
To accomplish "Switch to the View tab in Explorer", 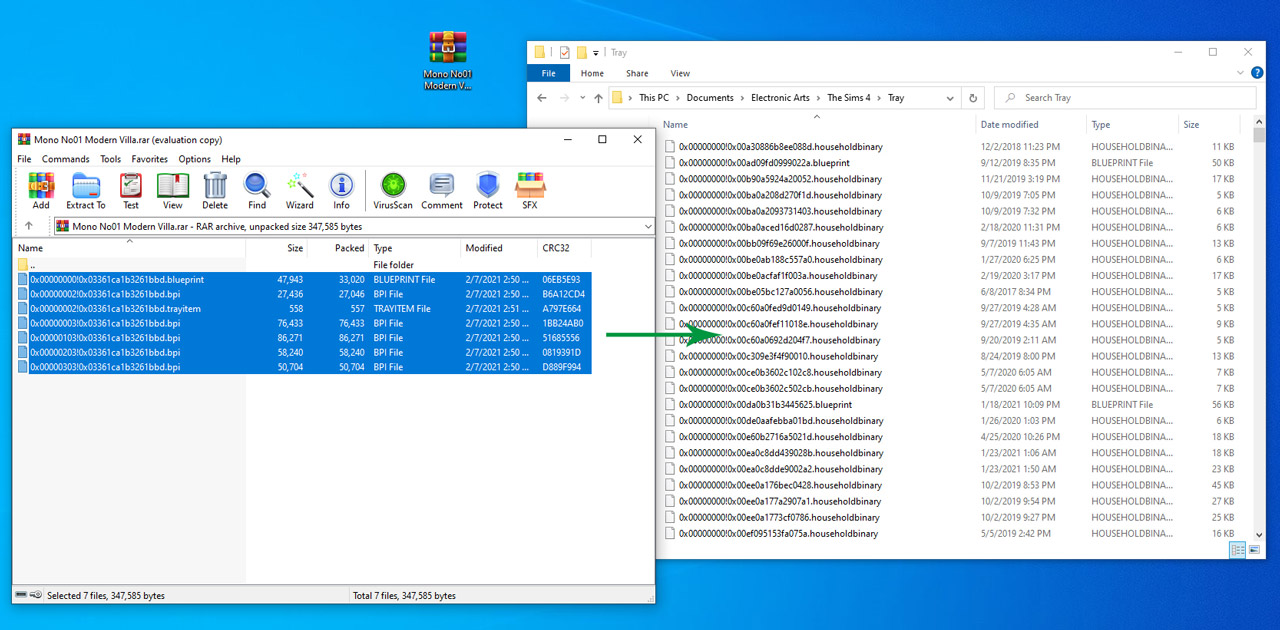I will tap(680, 73).
